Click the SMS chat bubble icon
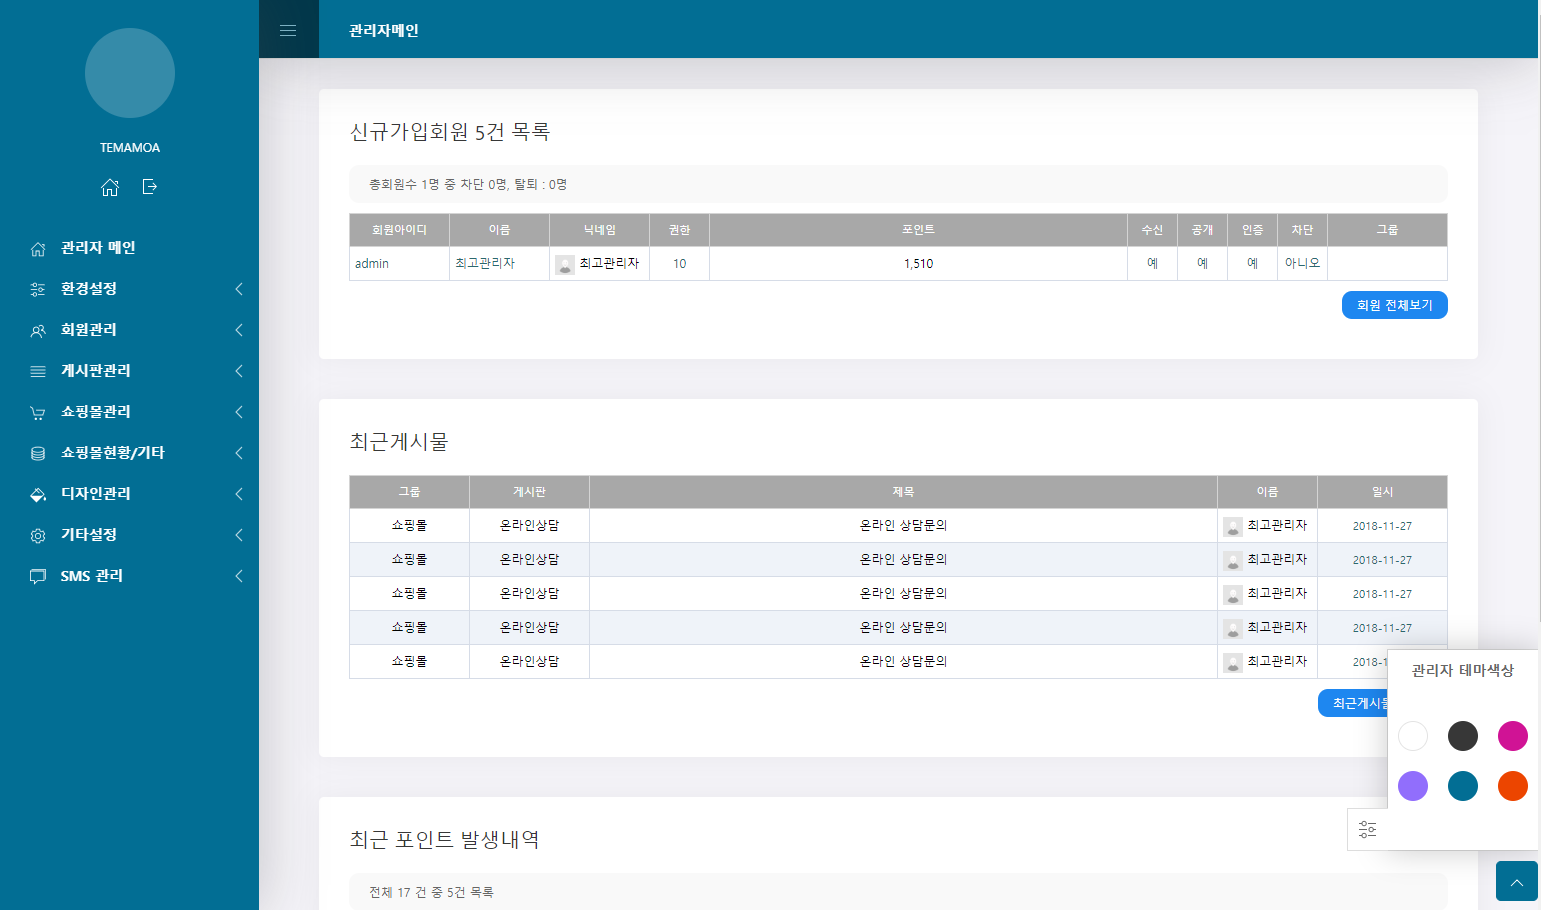 38,576
